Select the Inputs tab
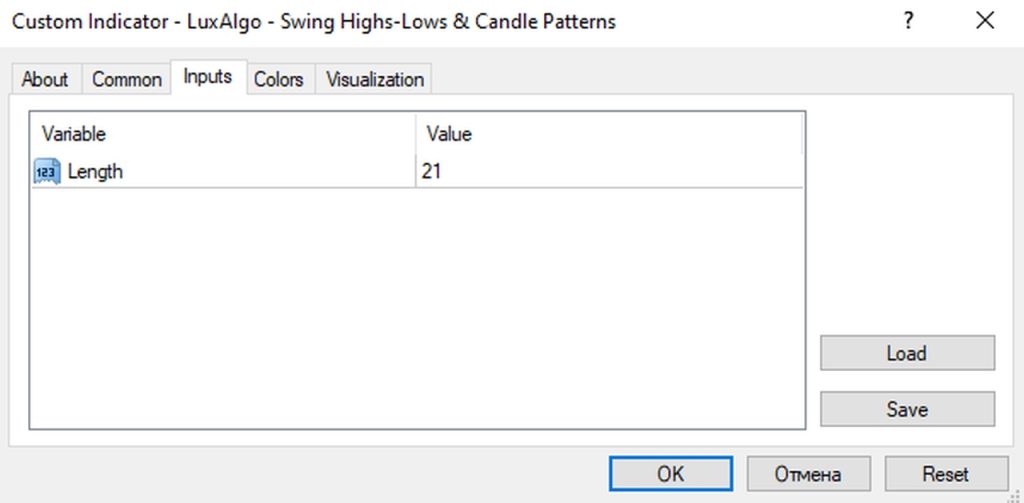 pyautogui.click(x=208, y=77)
